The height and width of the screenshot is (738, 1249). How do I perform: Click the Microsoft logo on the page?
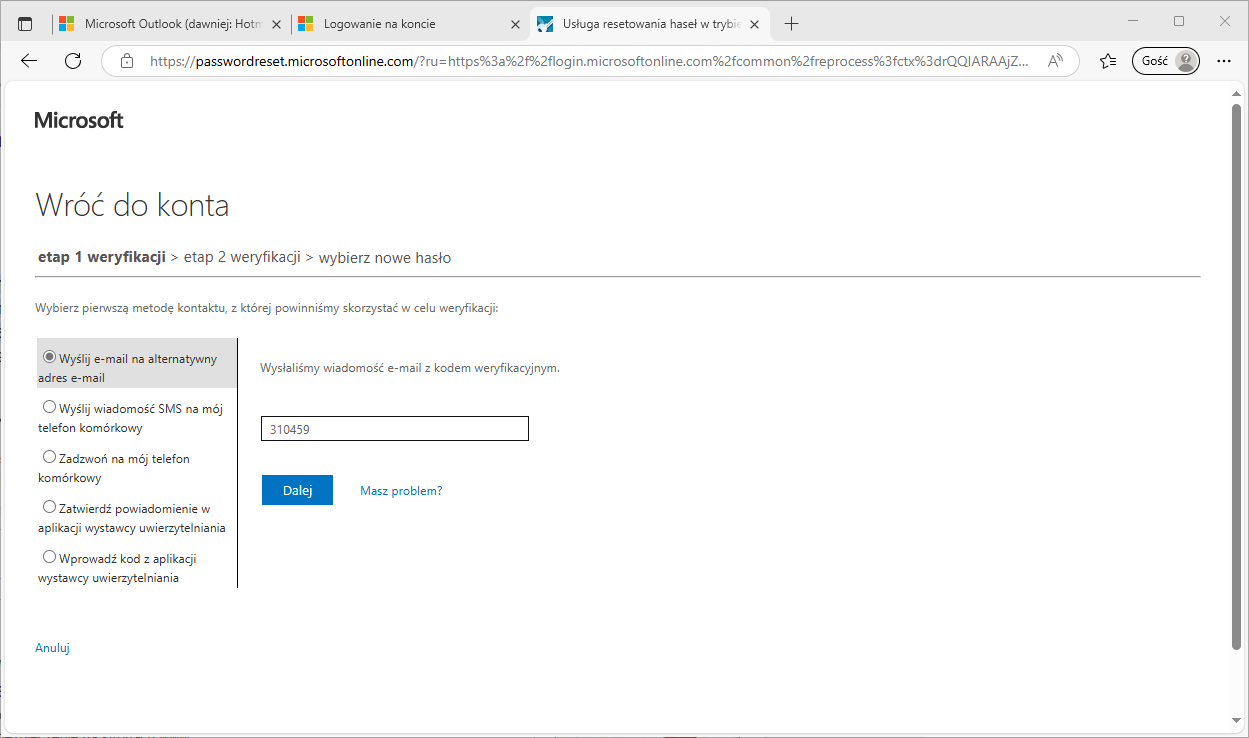(x=79, y=120)
